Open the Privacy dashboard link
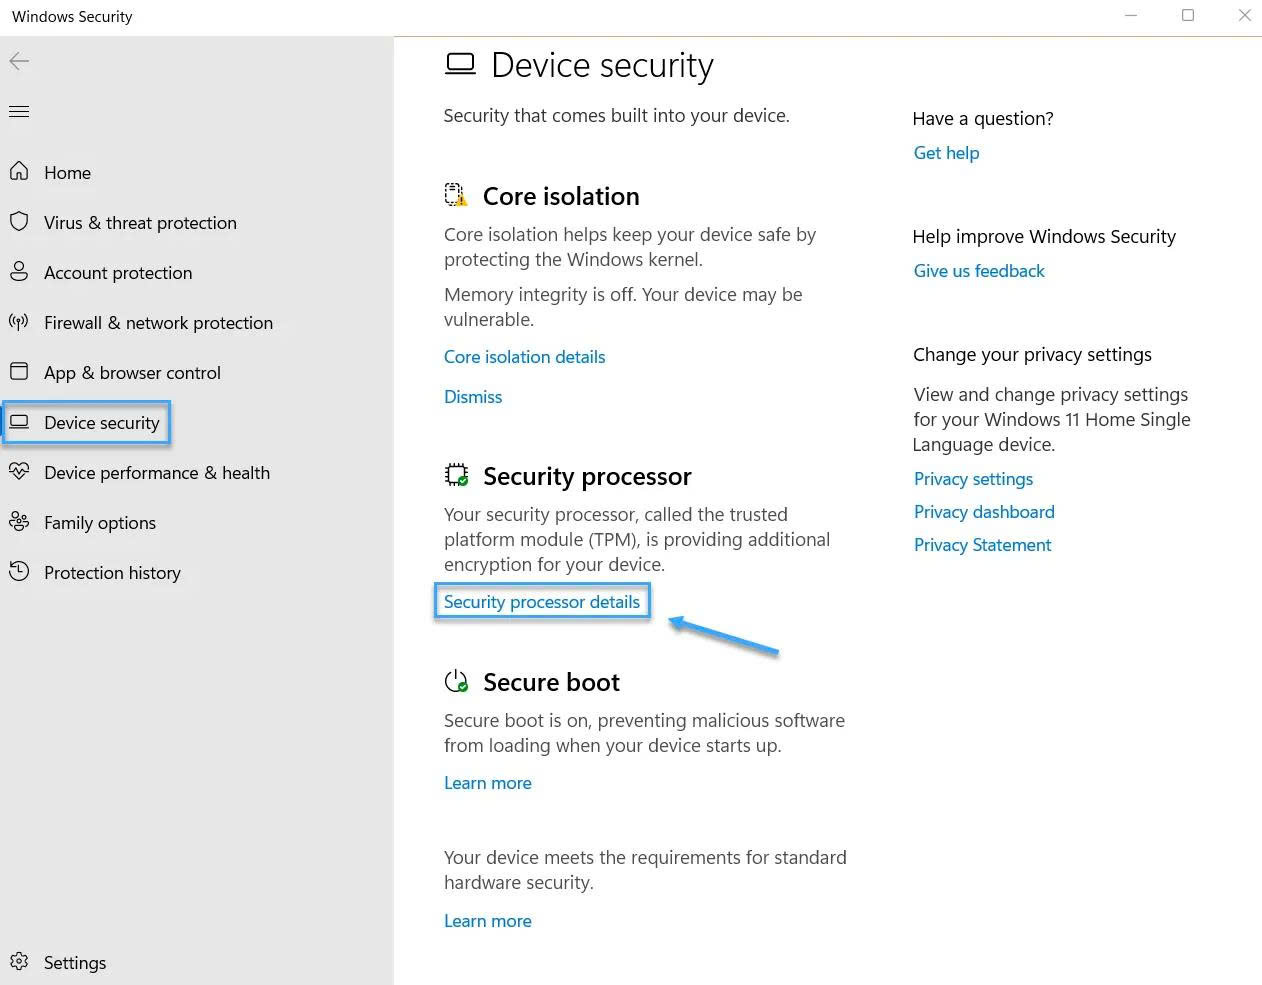Viewport: 1262px width, 985px height. pyautogui.click(x=984, y=512)
